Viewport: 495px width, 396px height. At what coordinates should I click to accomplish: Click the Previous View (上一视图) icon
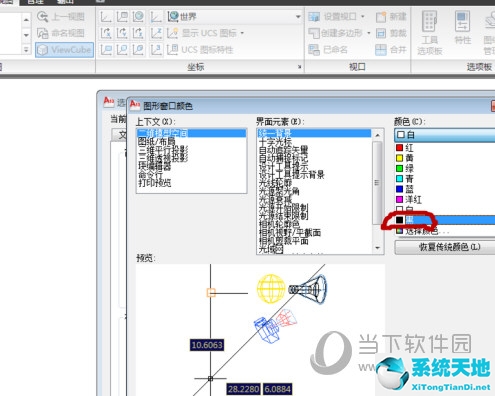point(42,17)
